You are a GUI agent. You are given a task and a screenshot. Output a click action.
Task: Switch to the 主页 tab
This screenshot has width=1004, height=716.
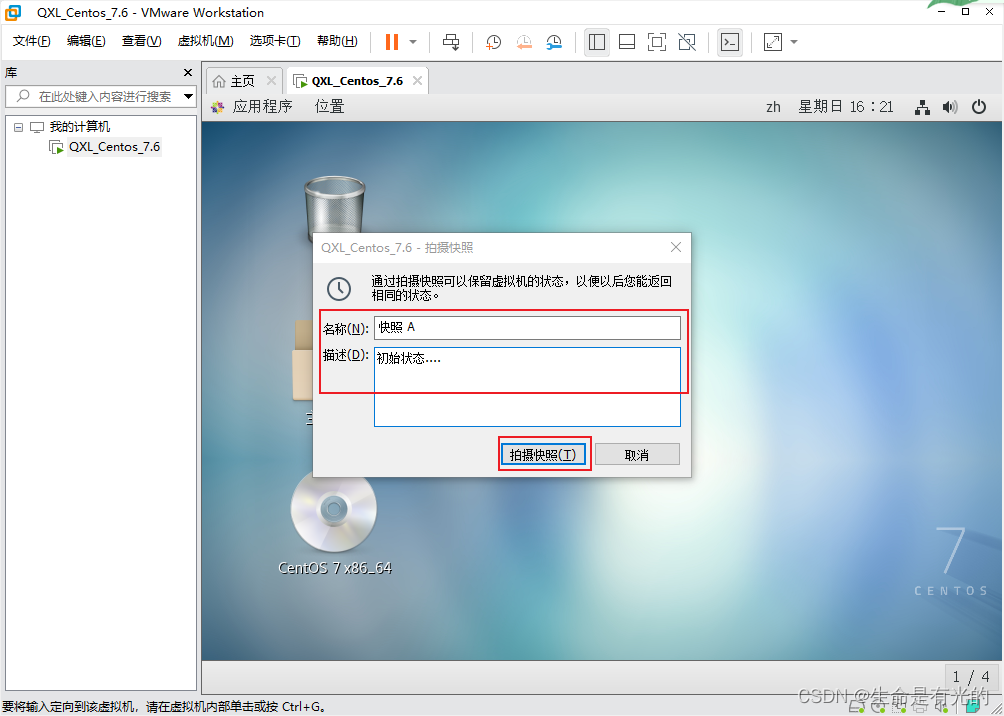pyautogui.click(x=242, y=81)
